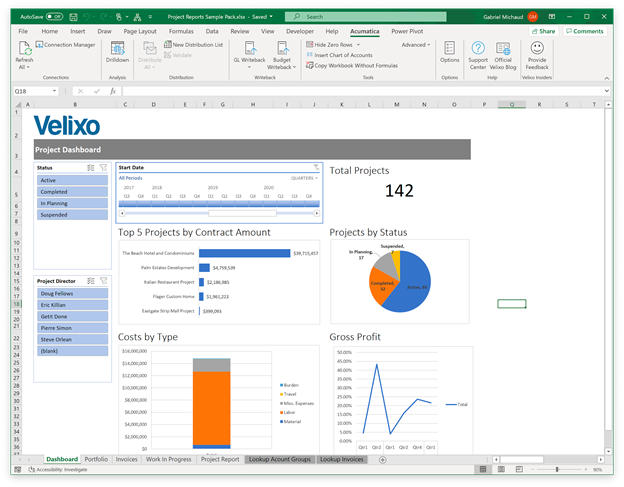624x487 pixels.
Task: Open the Customize Quick Access Toolbar dropdown
Action: tap(150, 17)
